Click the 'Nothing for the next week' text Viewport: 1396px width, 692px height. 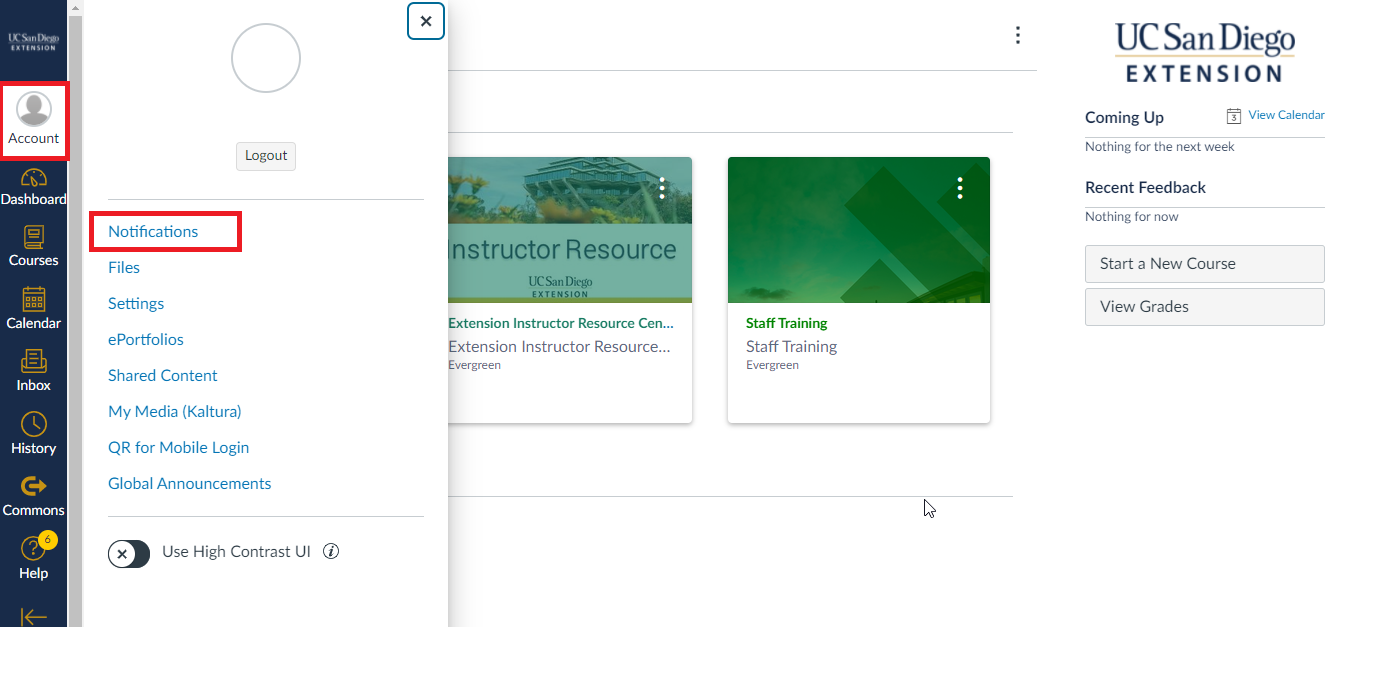1160,146
